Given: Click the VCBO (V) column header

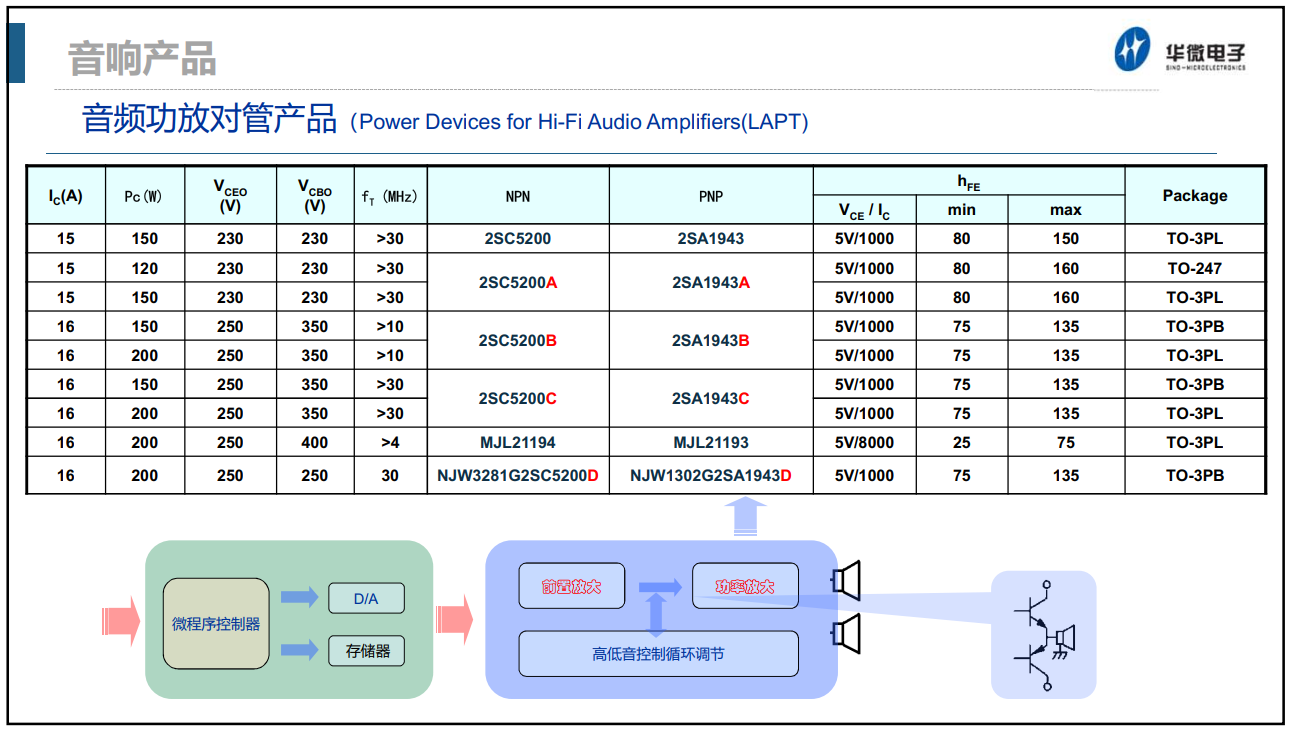Looking at the screenshot, I should click(315, 196).
